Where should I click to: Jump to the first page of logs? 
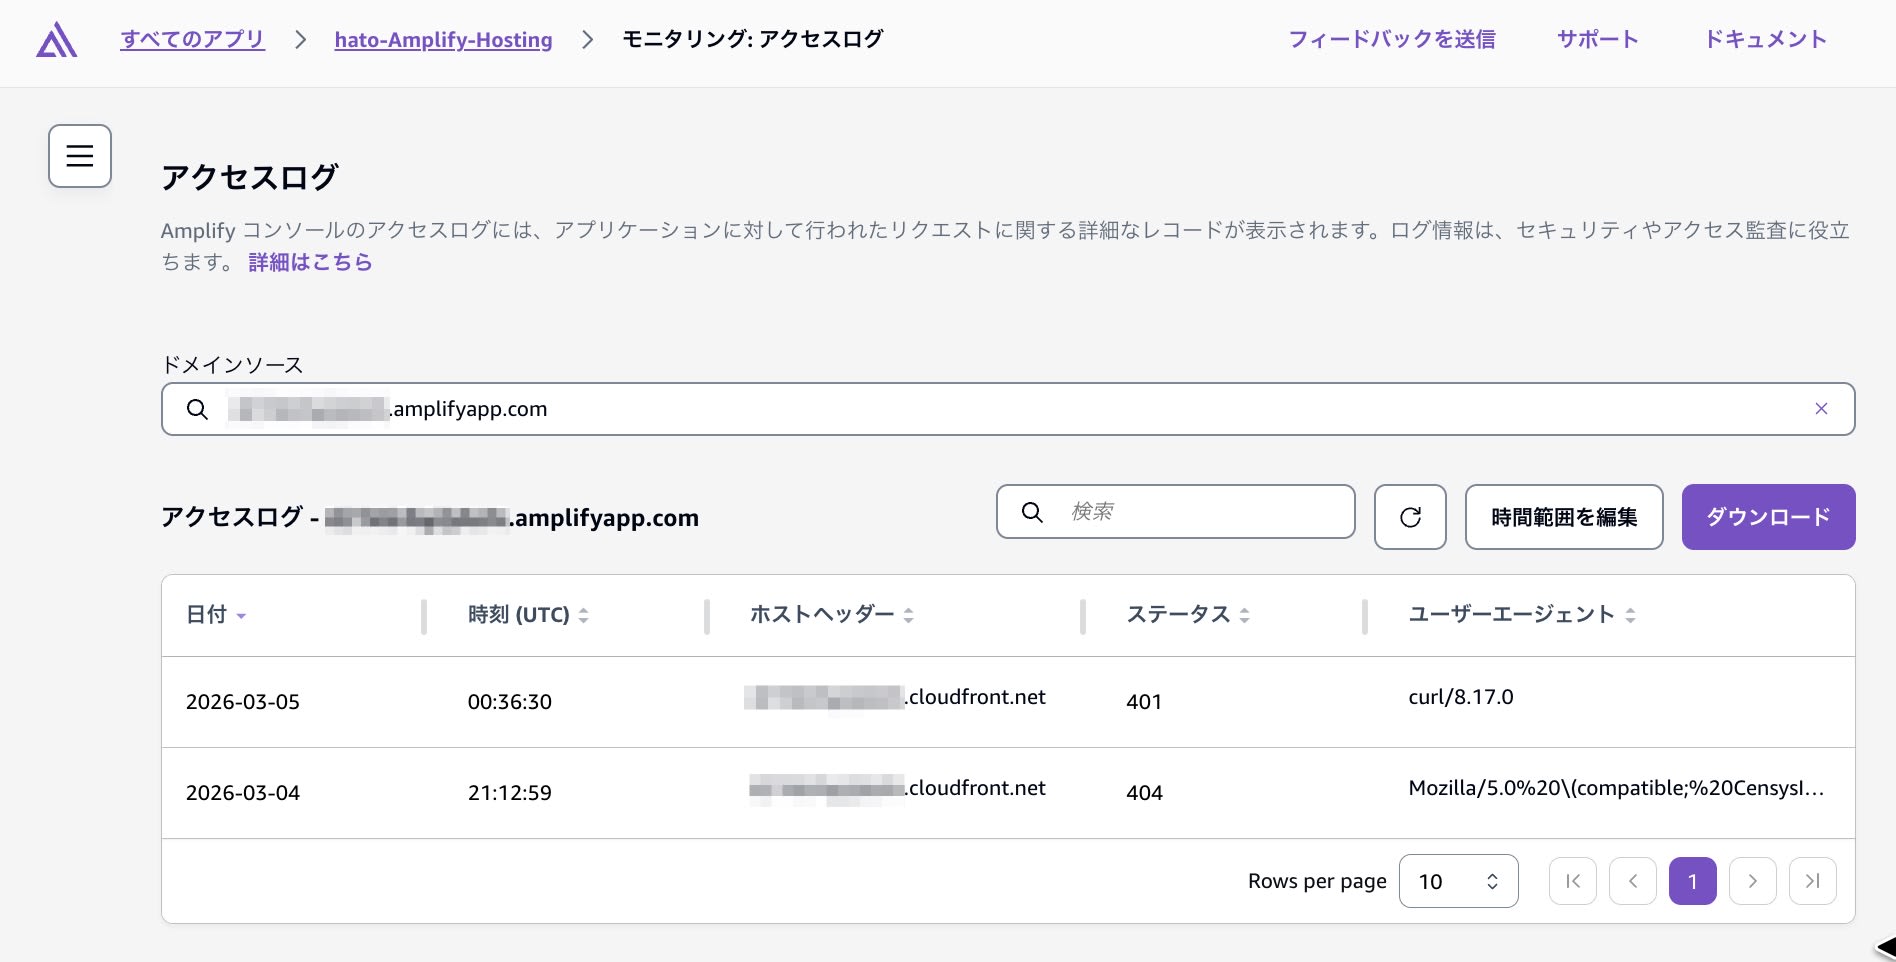[1572, 881]
